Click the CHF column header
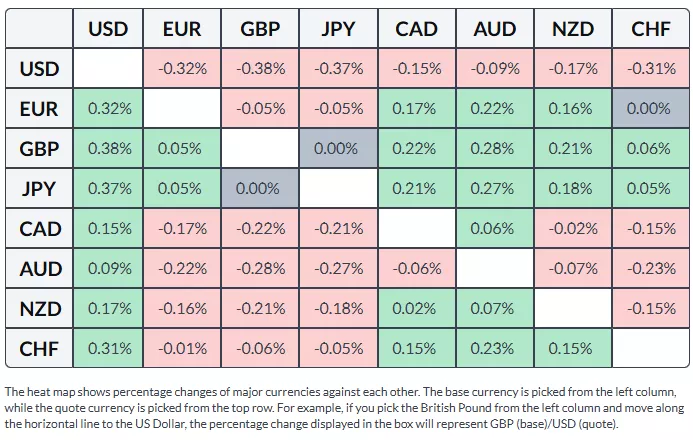The image size is (693, 440). (651, 29)
